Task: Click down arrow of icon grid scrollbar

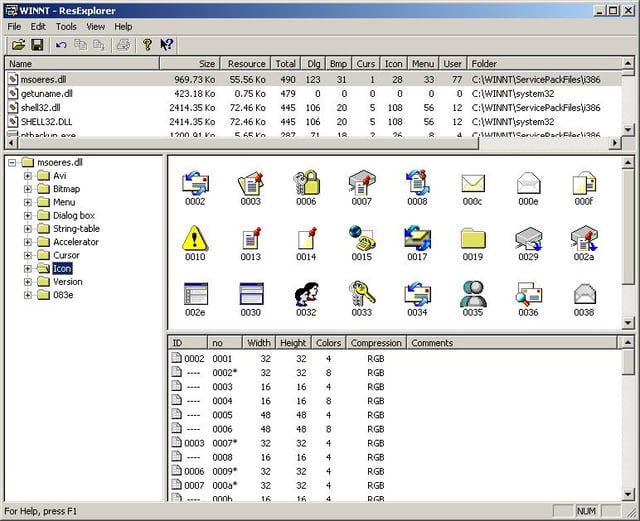Action: tap(628, 323)
